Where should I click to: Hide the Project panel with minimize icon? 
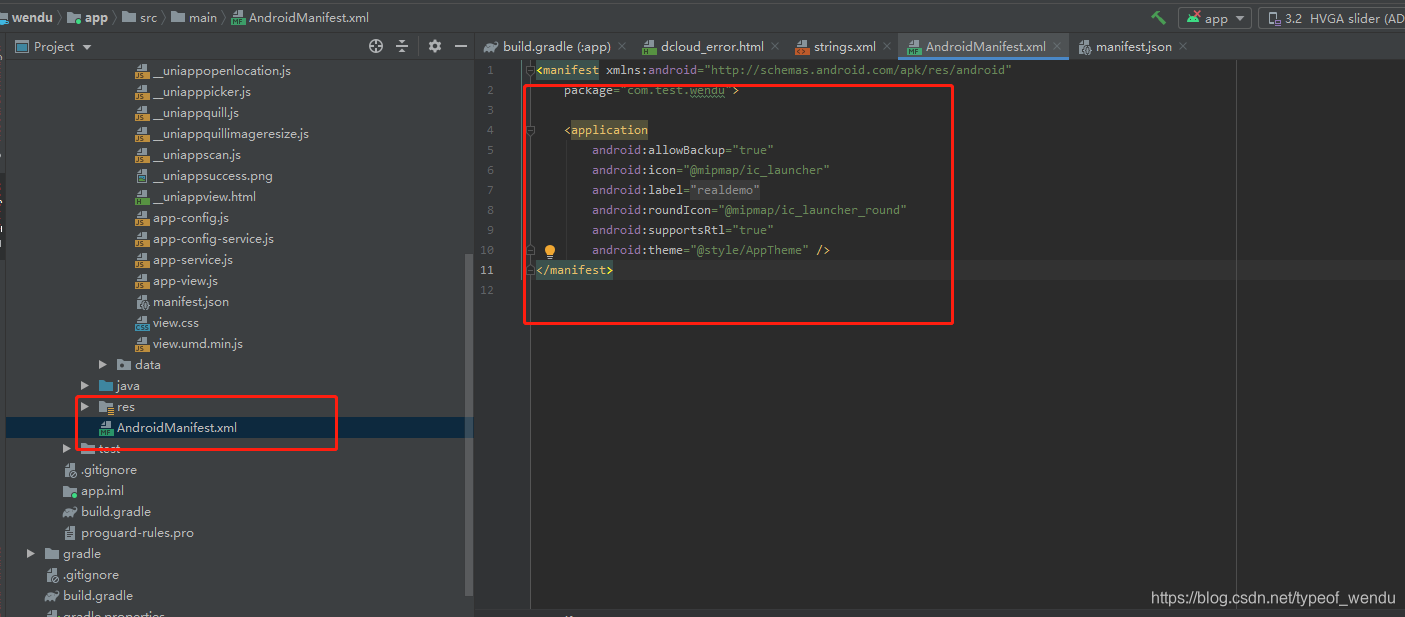pyautogui.click(x=460, y=46)
